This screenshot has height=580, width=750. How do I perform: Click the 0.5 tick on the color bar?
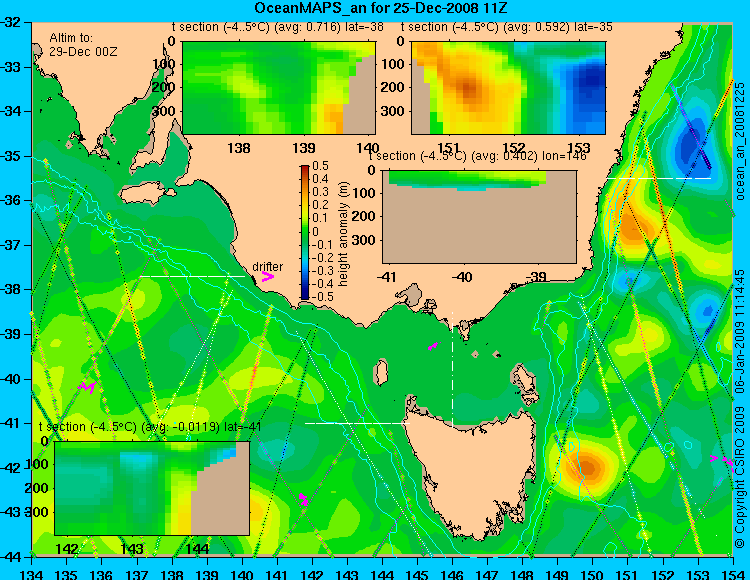point(320,166)
